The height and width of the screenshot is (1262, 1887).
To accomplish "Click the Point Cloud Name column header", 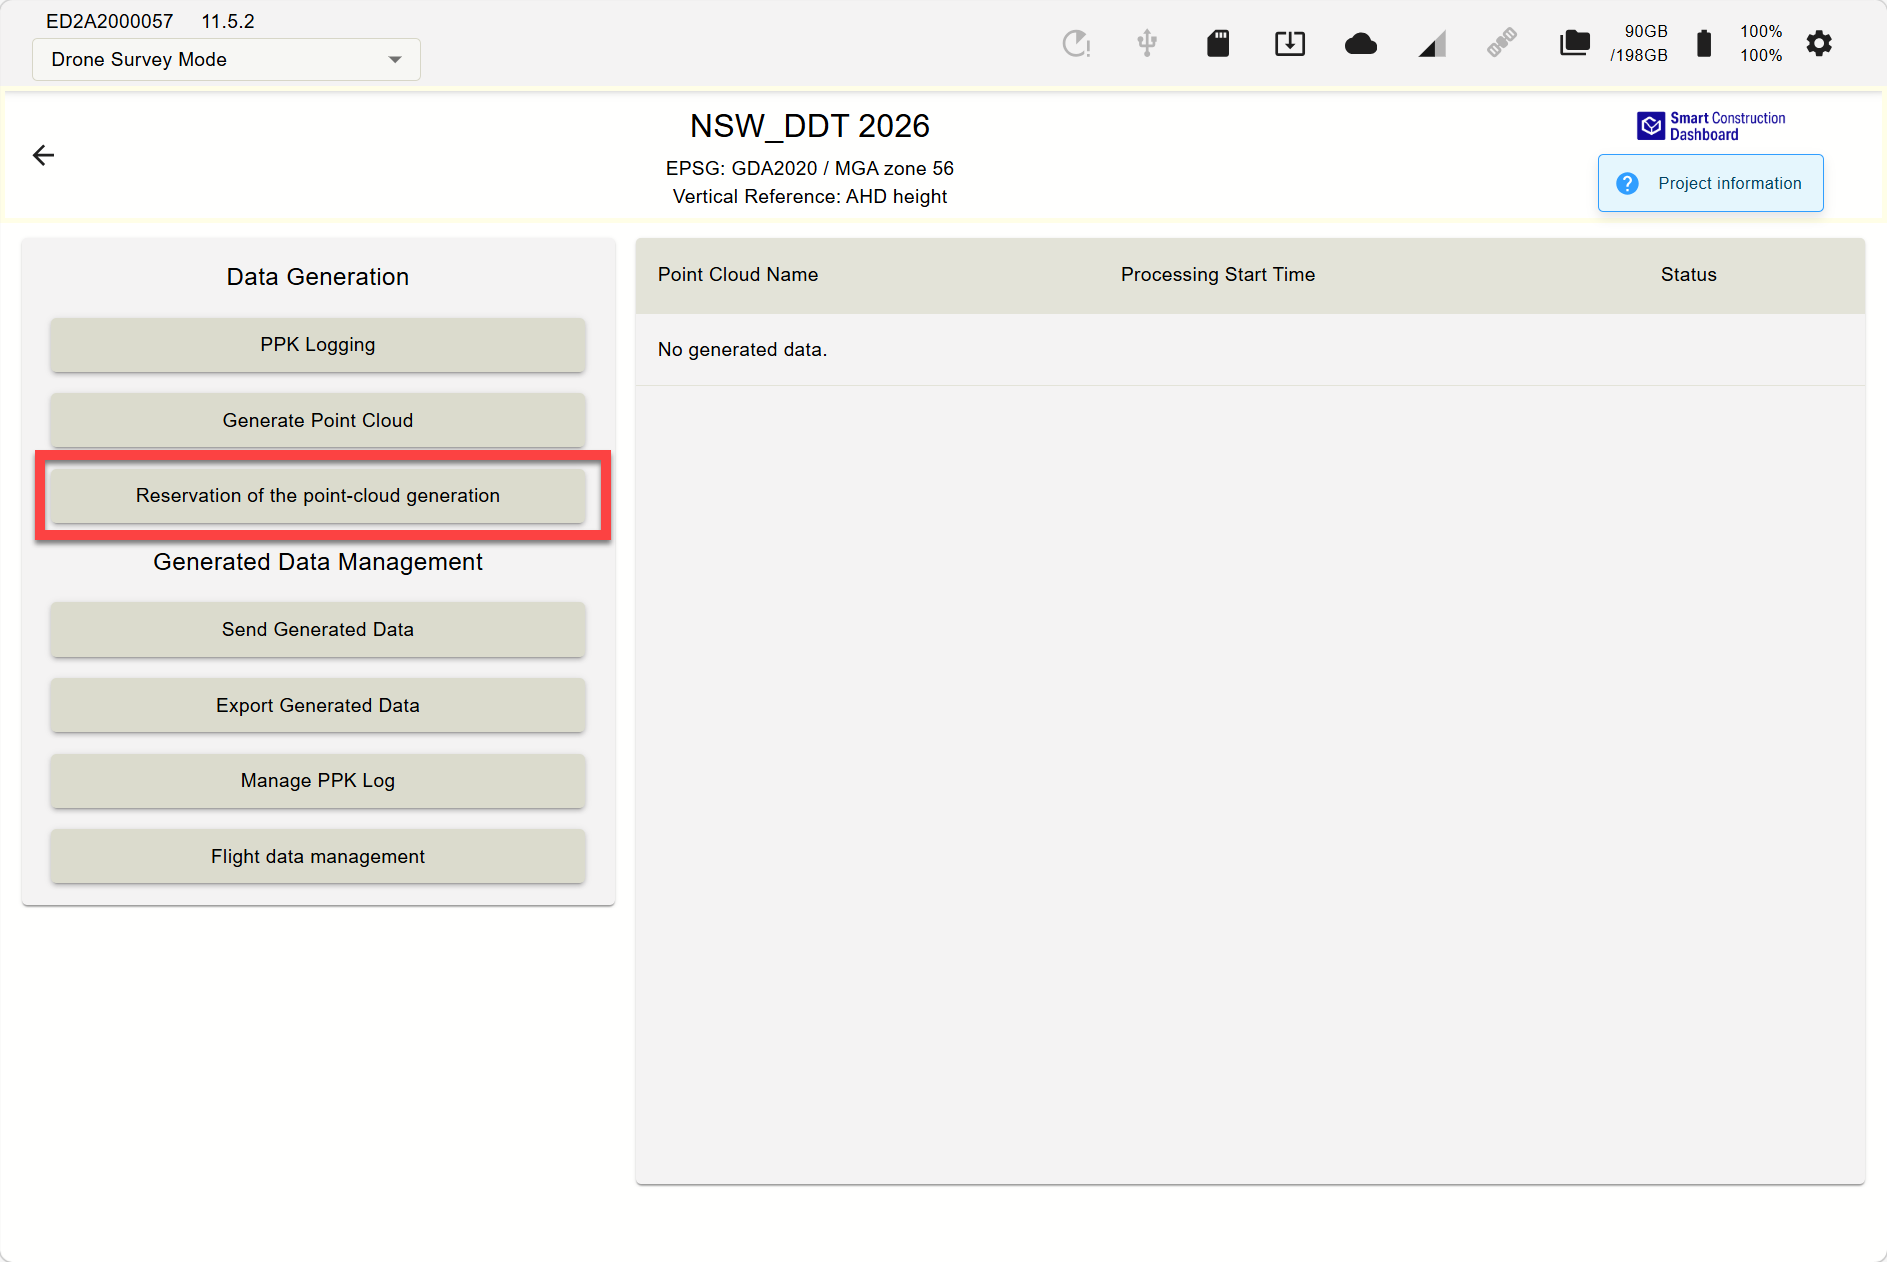I will pos(738,275).
